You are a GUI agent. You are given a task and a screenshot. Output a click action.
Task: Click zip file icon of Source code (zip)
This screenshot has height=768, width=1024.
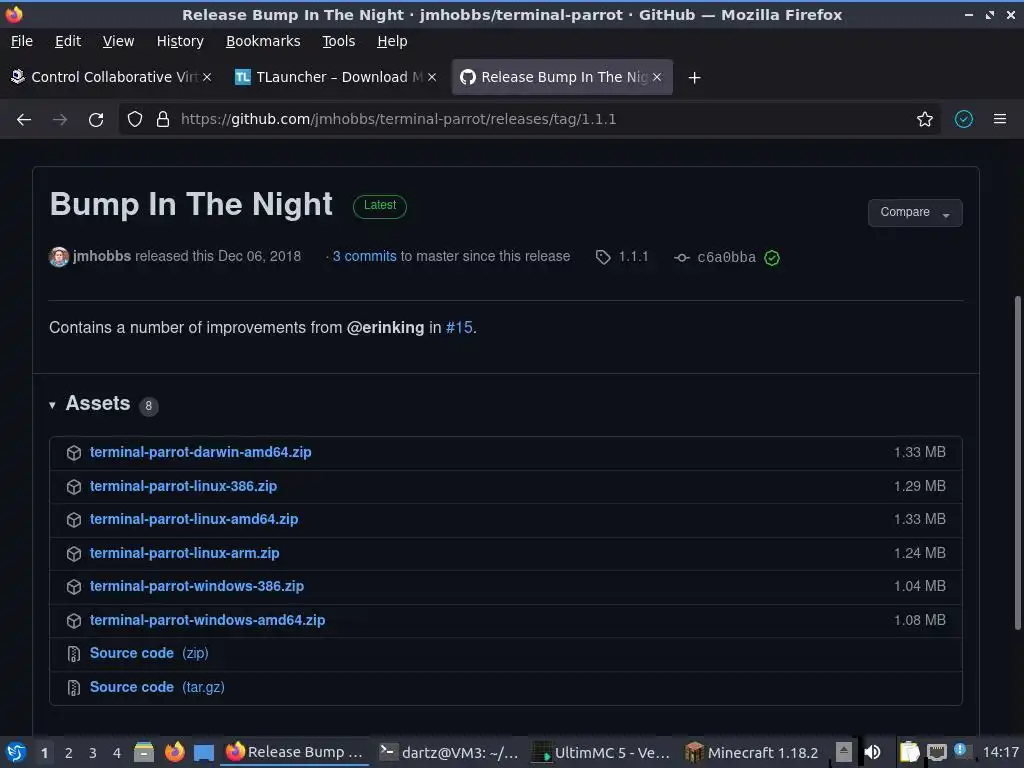(74, 654)
